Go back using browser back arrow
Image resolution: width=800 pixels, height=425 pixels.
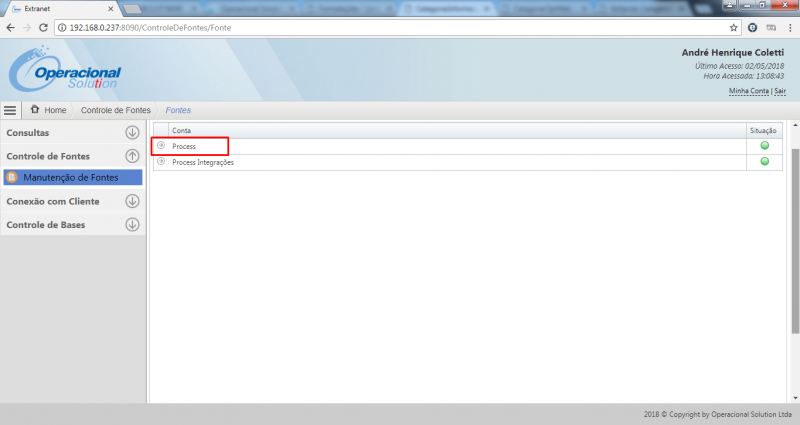pyautogui.click(x=11, y=27)
